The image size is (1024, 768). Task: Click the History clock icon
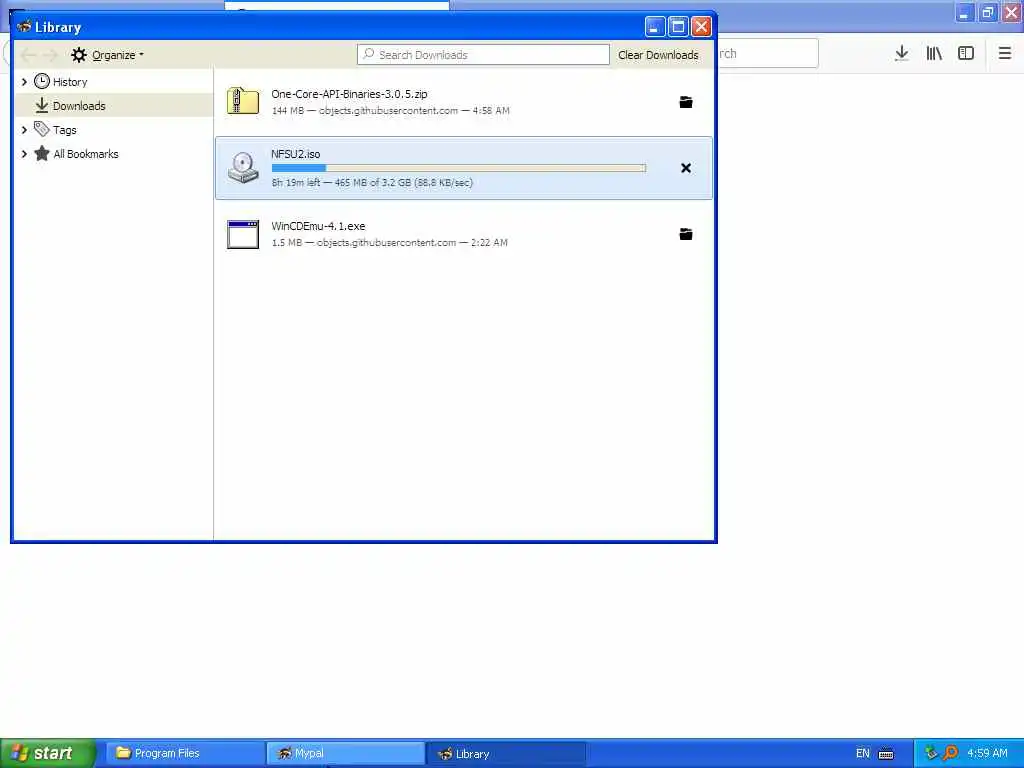(x=42, y=81)
